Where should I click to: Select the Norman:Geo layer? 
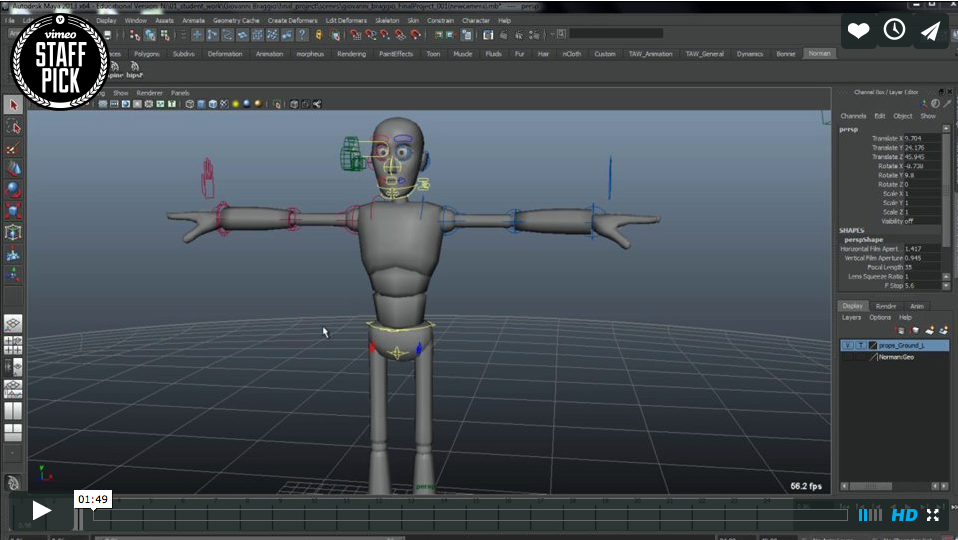pos(896,357)
